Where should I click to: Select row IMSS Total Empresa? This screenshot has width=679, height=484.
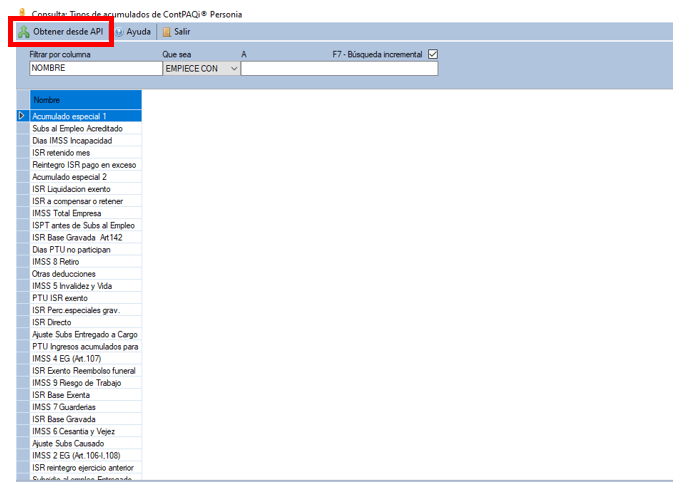click(x=86, y=213)
